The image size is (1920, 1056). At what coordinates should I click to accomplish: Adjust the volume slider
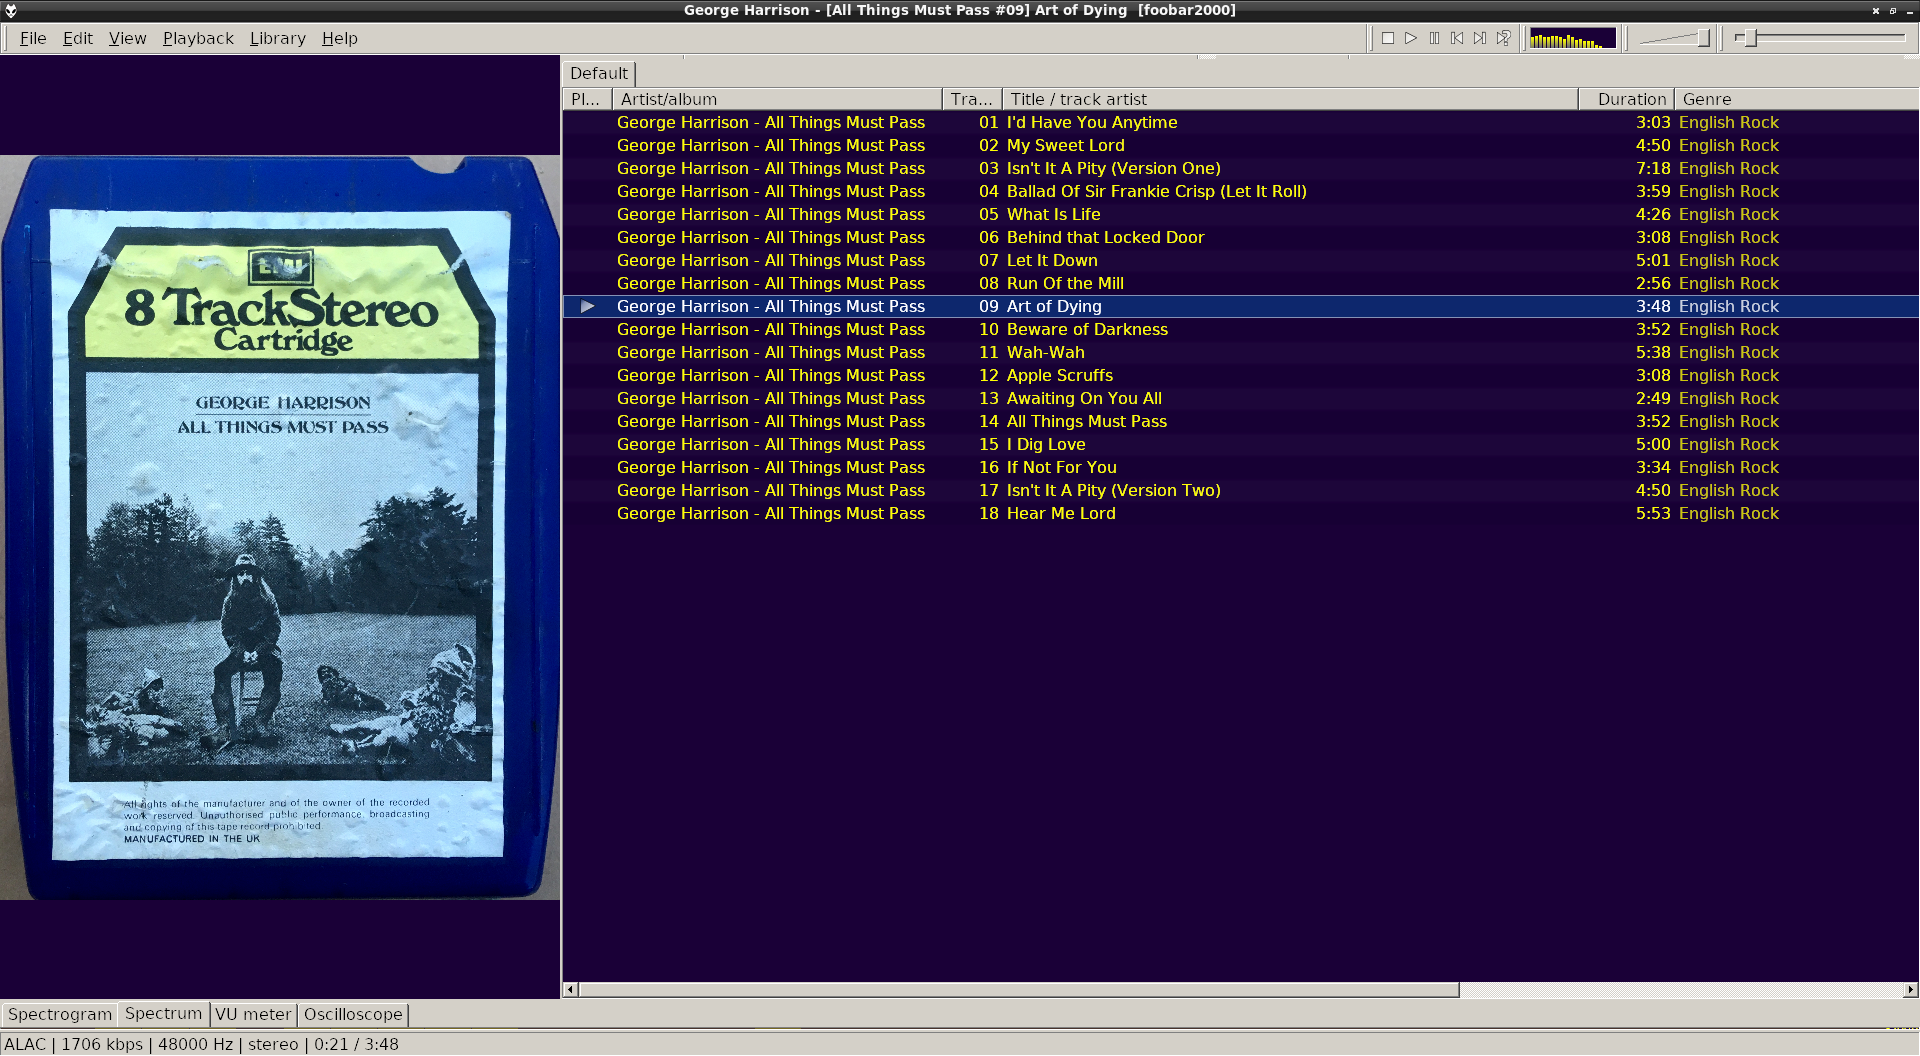click(x=1675, y=38)
